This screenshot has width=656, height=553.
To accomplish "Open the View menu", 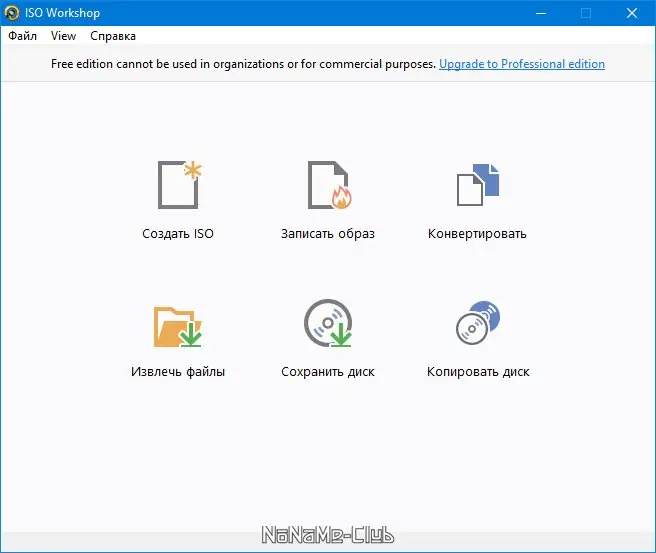I will click(x=64, y=36).
